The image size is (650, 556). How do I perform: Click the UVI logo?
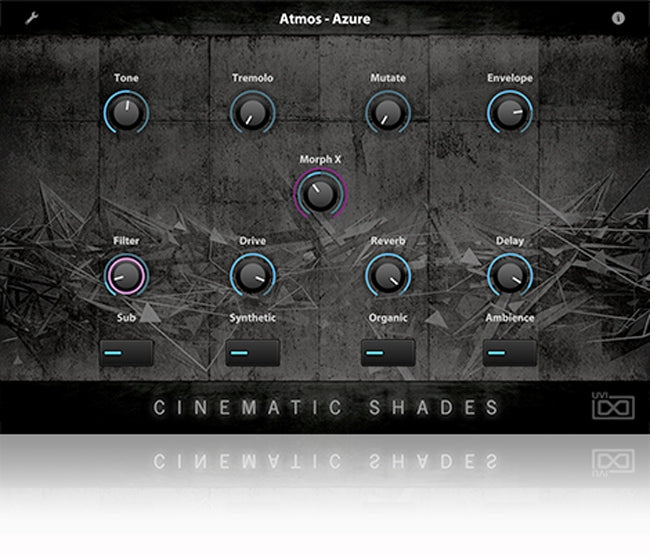(x=613, y=406)
